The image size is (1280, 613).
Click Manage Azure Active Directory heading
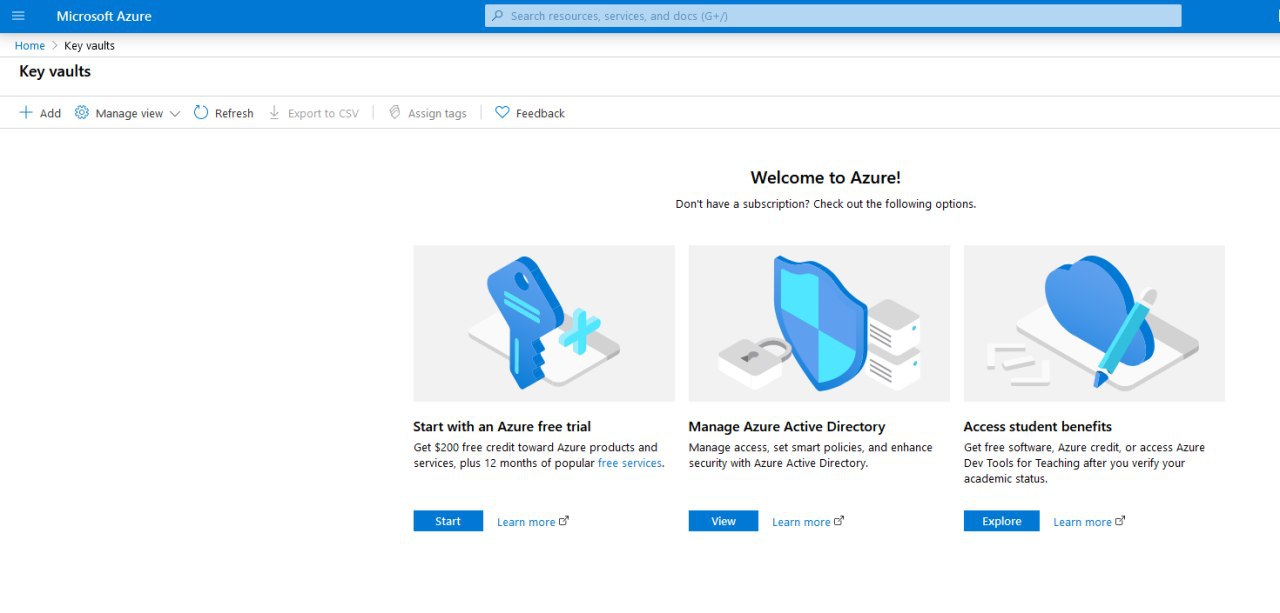tap(787, 427)
